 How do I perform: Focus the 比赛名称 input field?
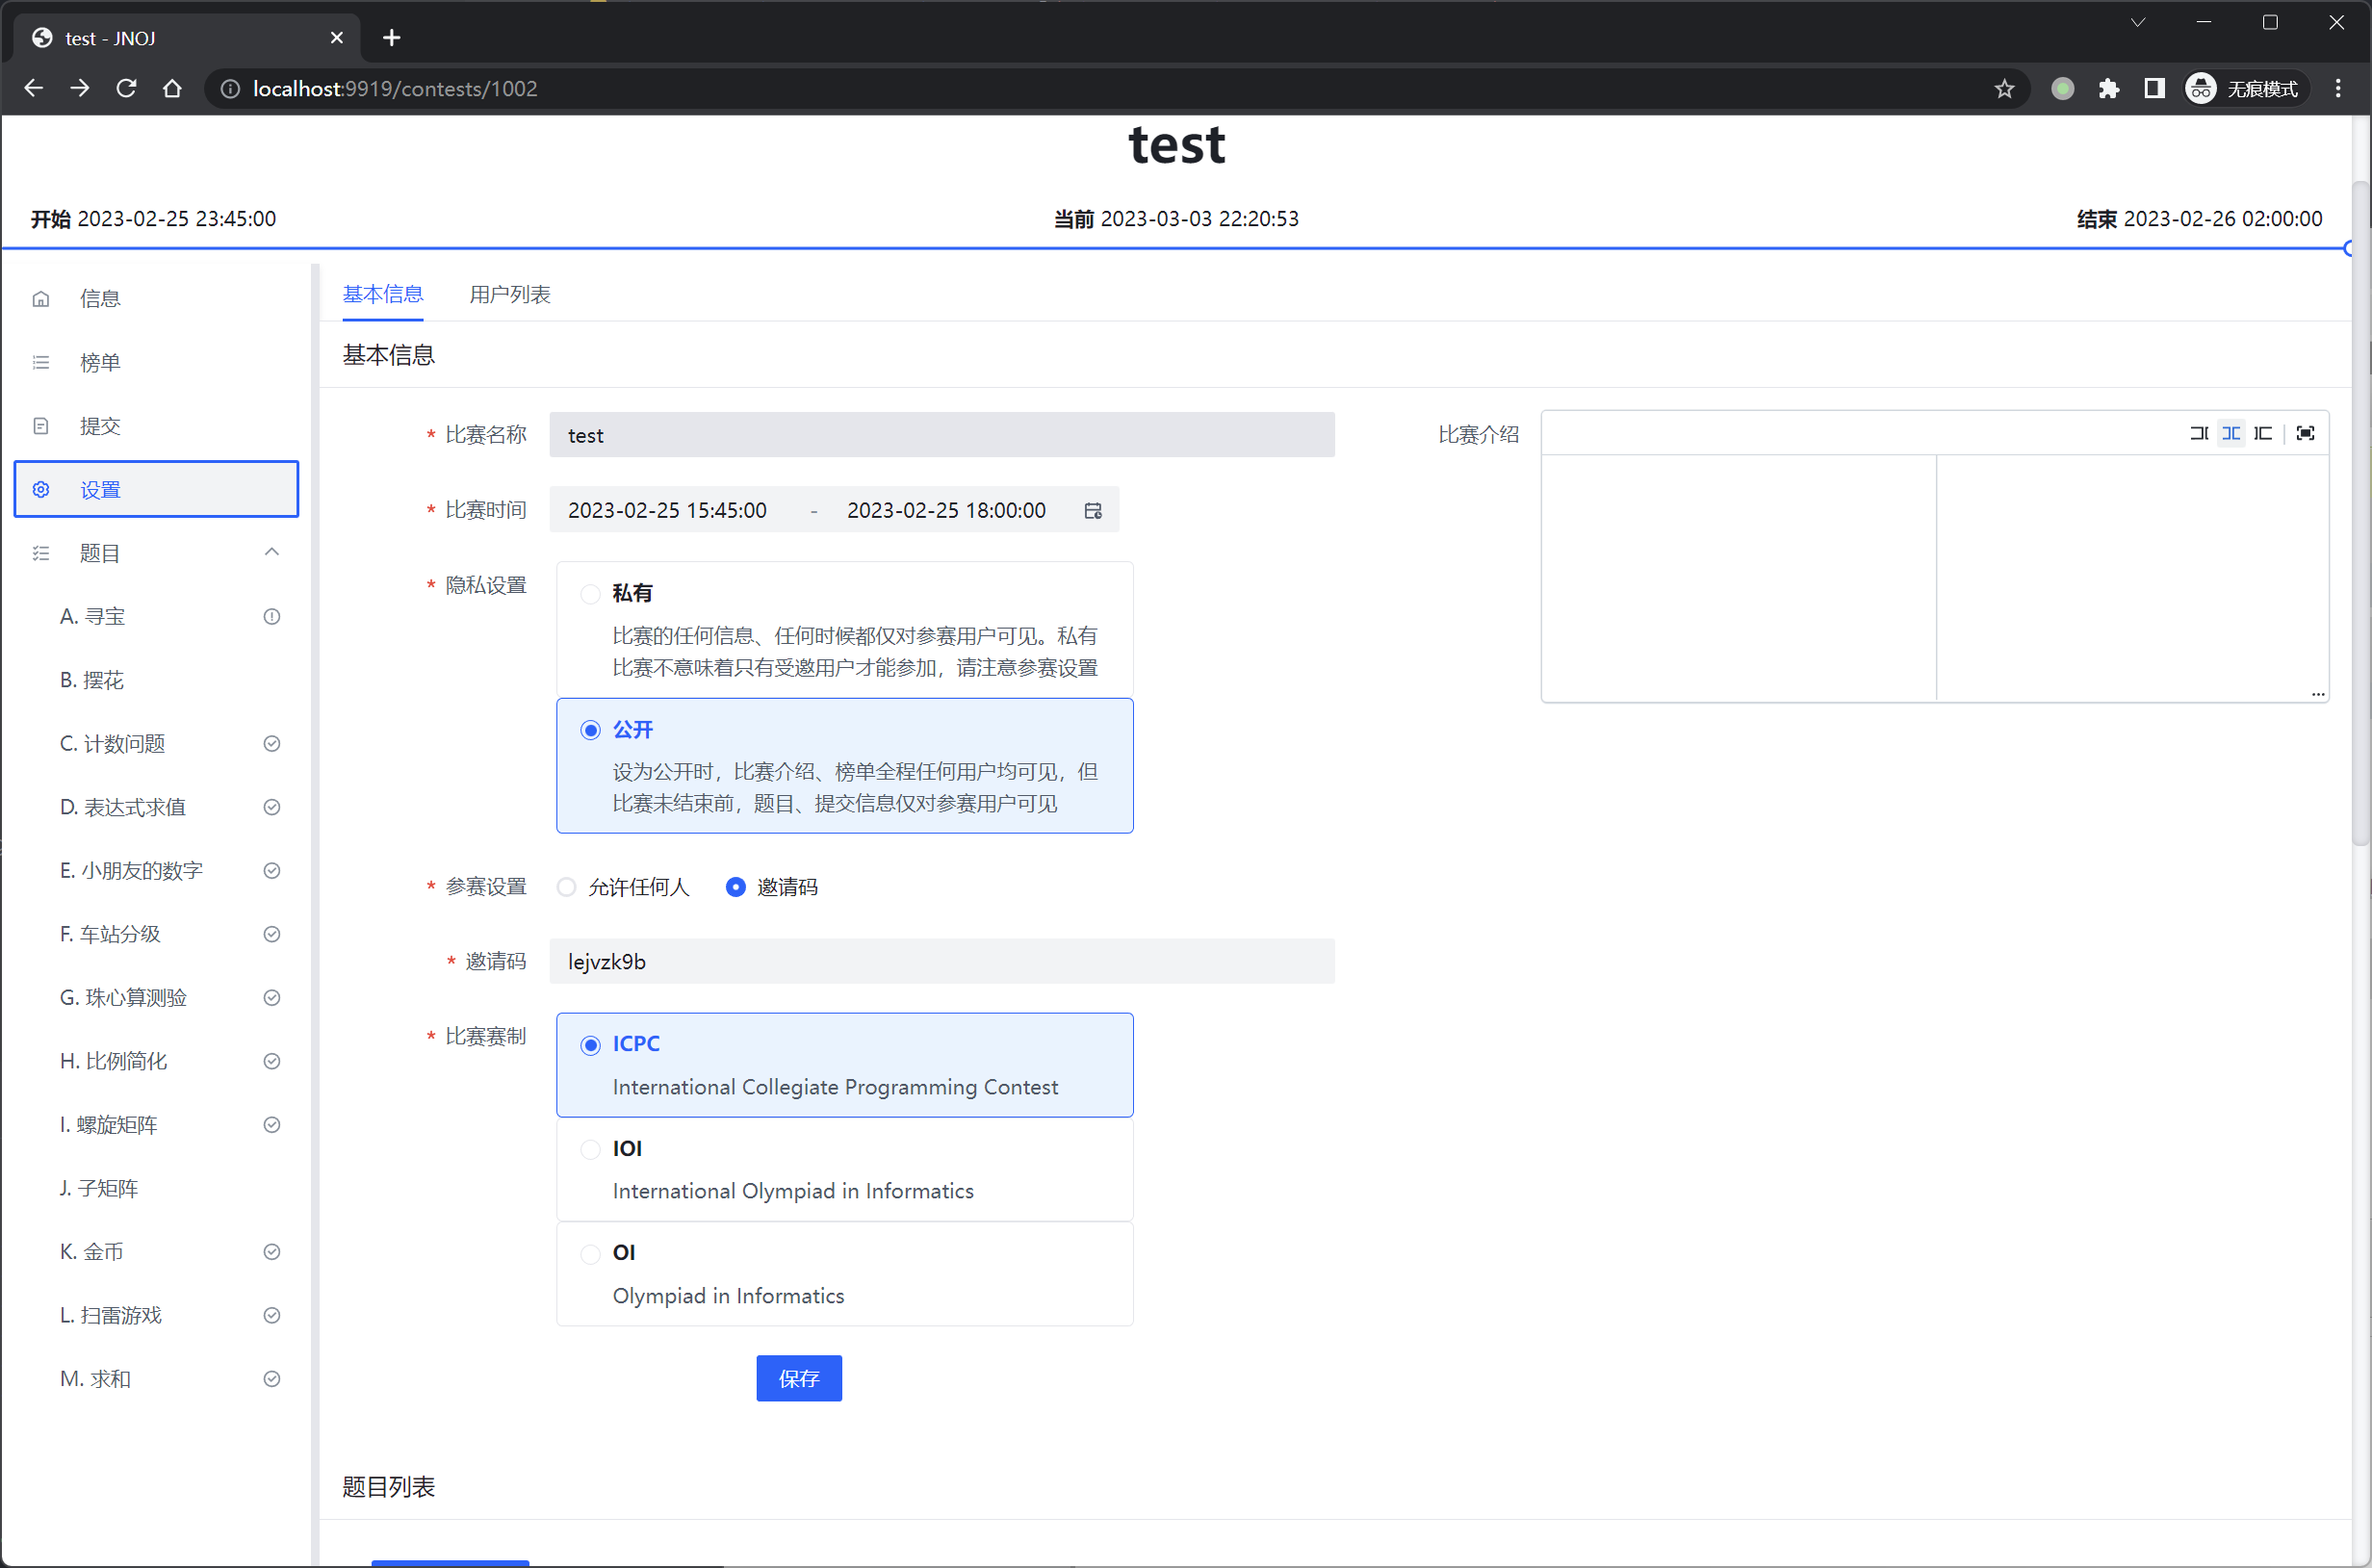click(x=941, y=435)
